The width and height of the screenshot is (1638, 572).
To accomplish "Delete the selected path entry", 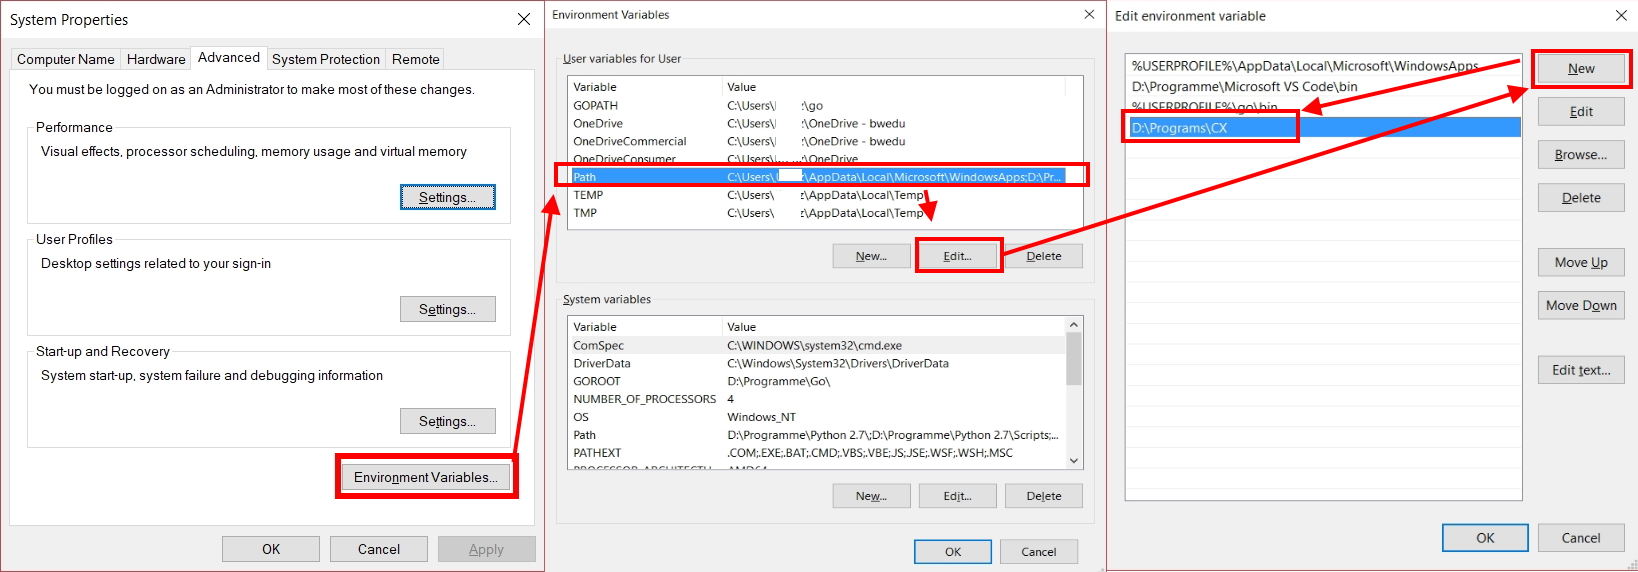I will [1581, 198].
